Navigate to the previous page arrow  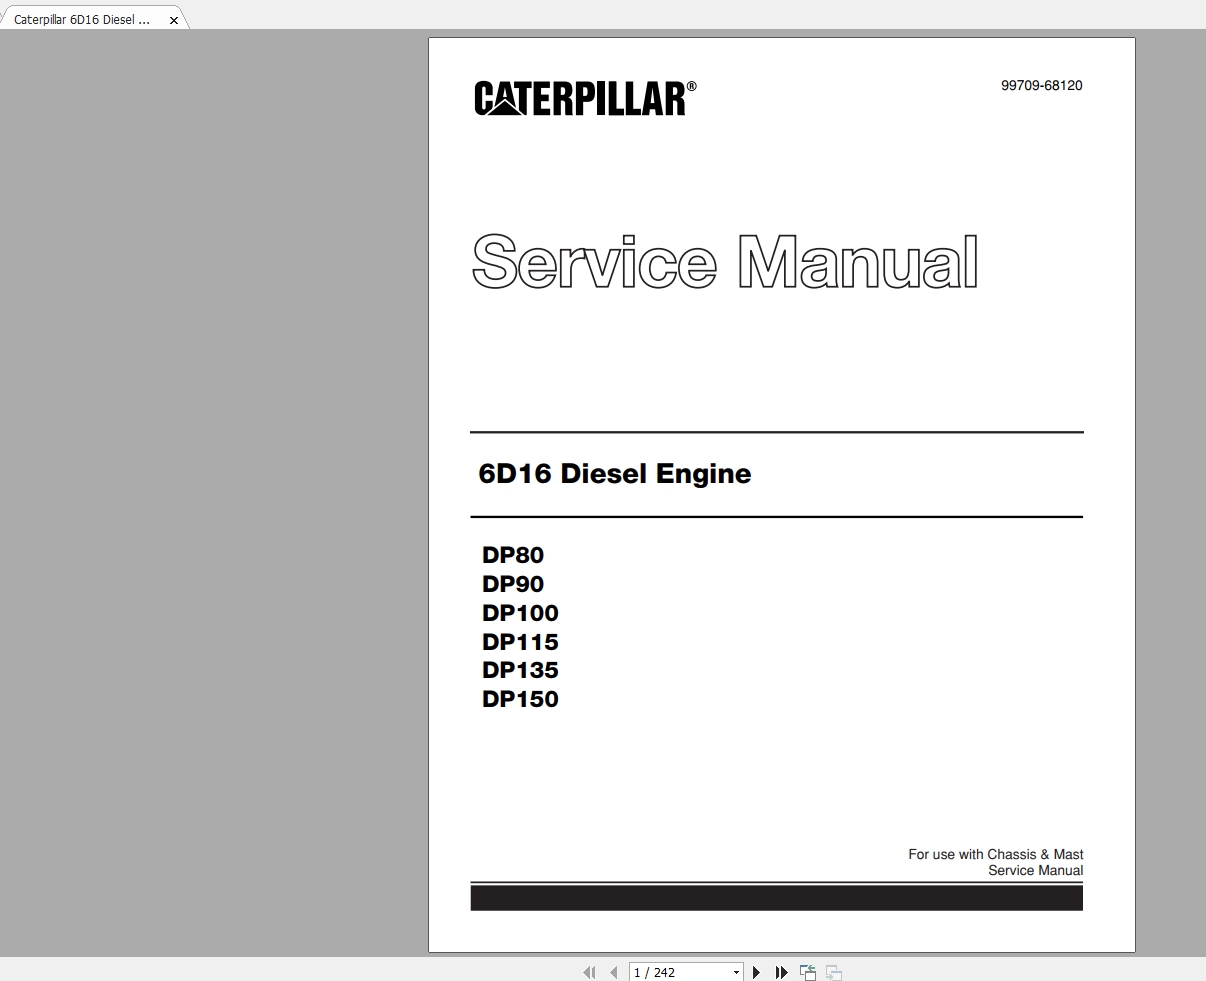point(612,971)
